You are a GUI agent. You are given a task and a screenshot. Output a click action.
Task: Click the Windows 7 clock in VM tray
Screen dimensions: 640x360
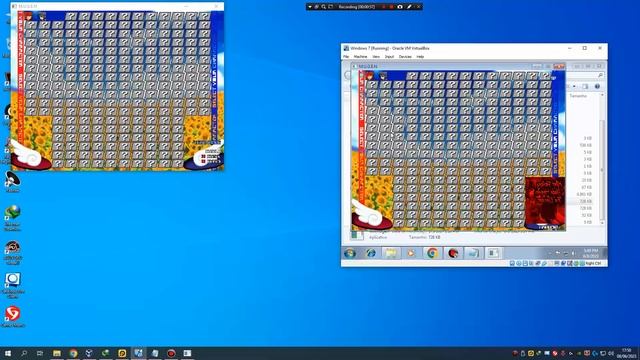coord(591,253)
